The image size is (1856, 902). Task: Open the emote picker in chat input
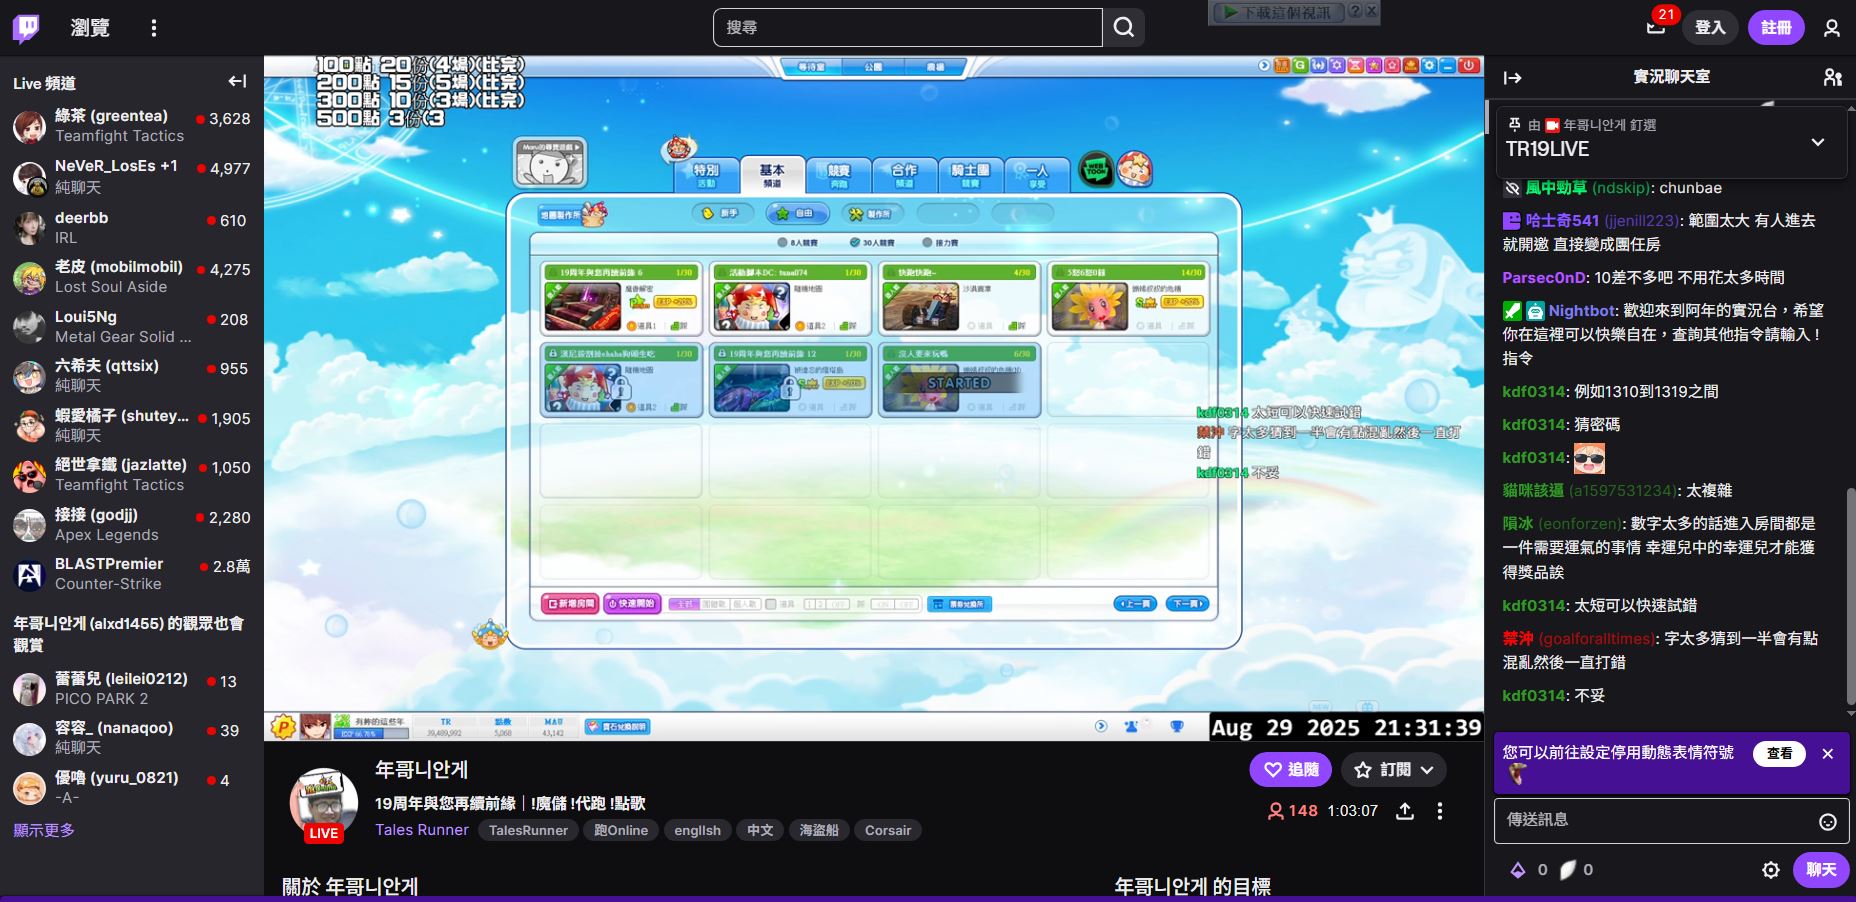click(x=1827, y=822)
